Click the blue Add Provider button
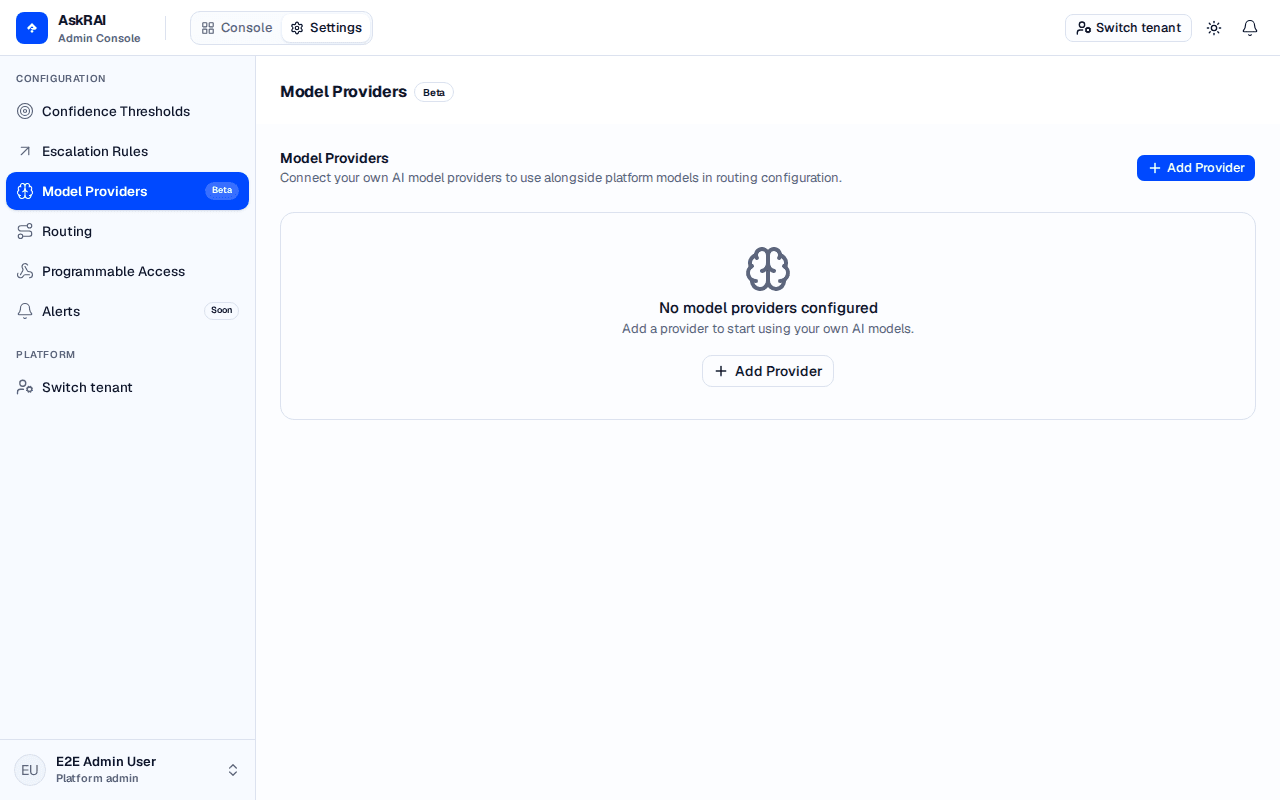This screenshot has width=1280, height=800. [x=1196, y=168]
